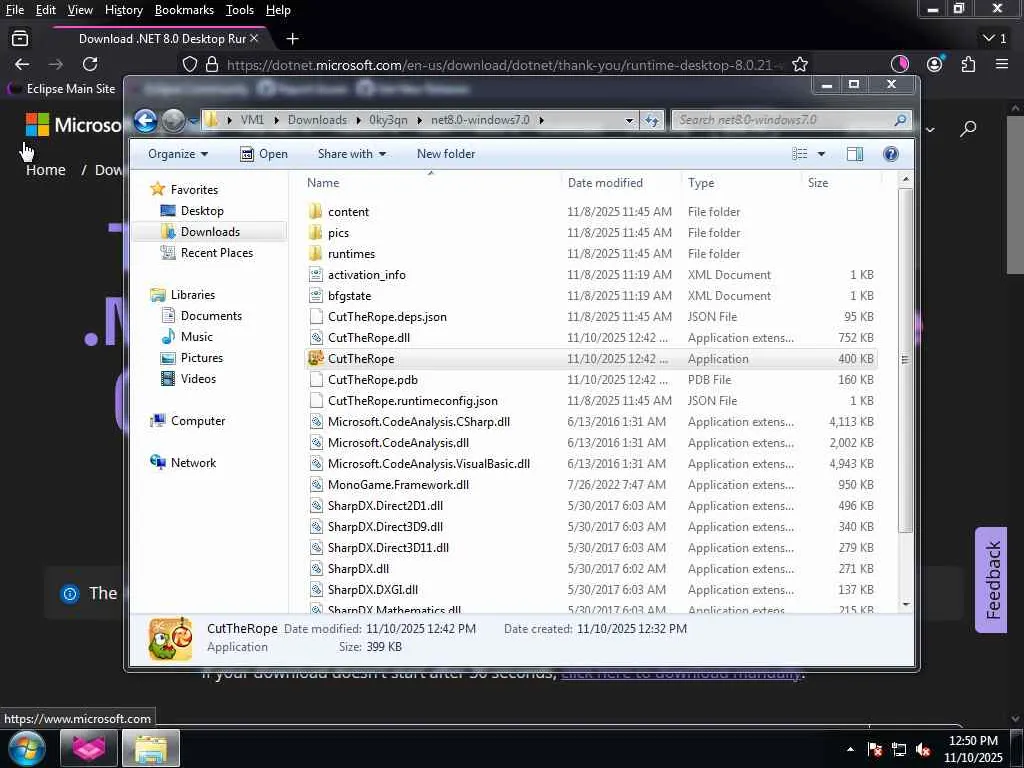Open the Organize dropdown menu
The image size is (1024, 768).
[x=178, y=154]
